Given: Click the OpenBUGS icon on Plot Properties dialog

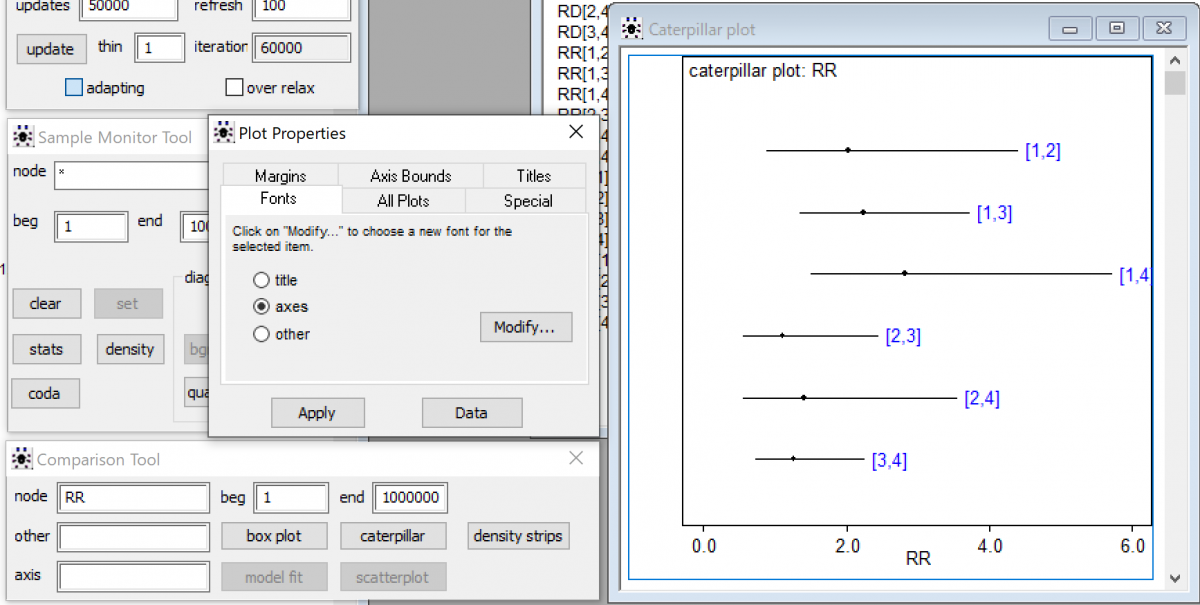Looking at the screenshot, I should [x=223, y=132].
